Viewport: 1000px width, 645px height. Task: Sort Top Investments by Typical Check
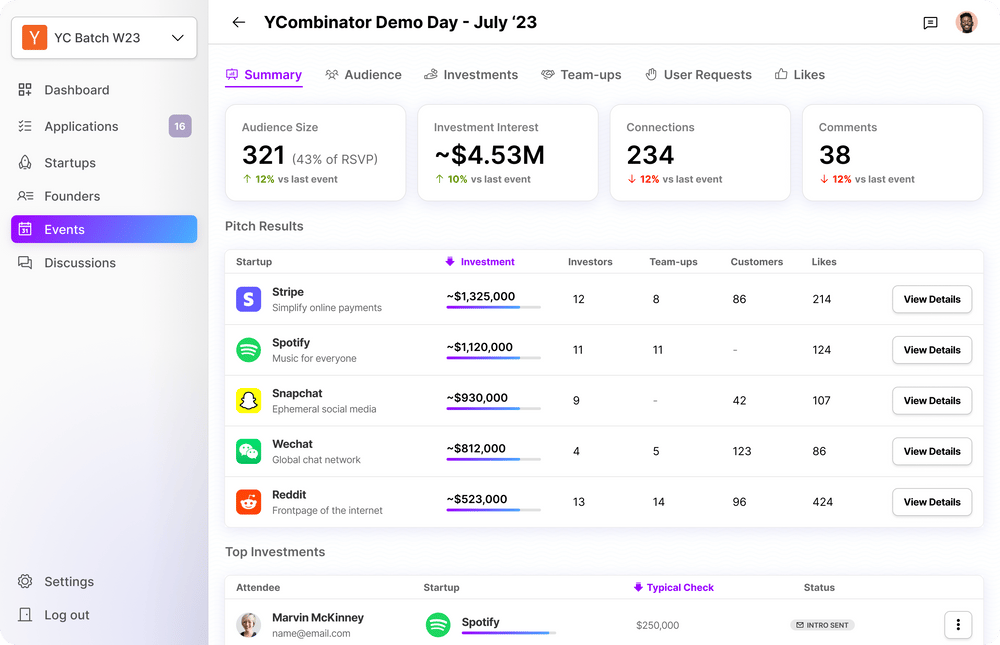tap(673, 588)
